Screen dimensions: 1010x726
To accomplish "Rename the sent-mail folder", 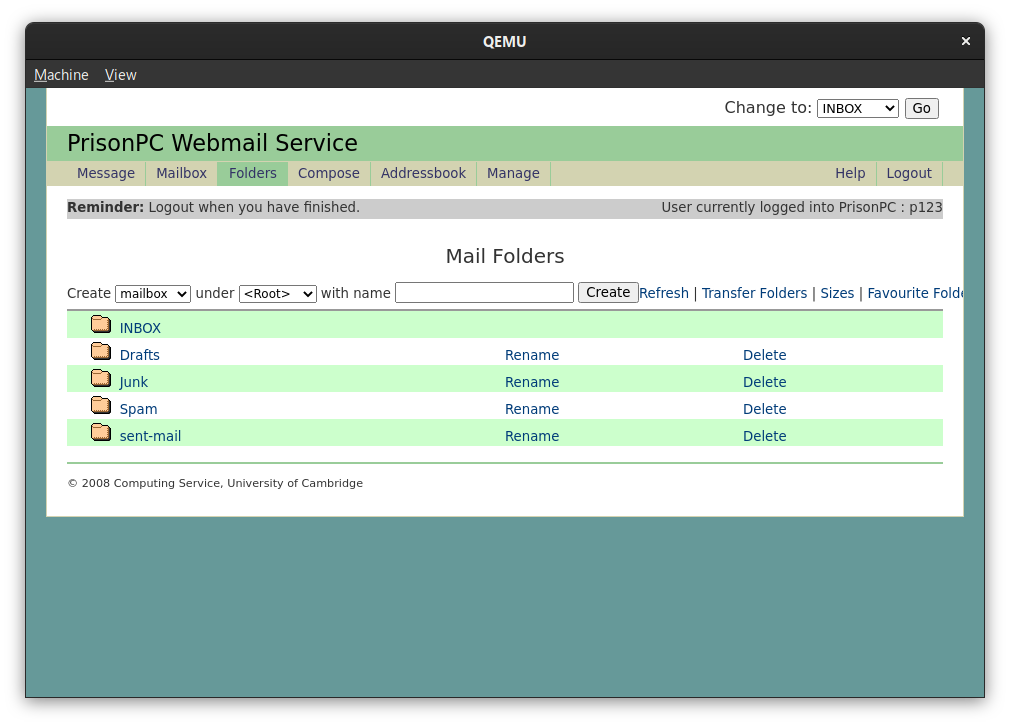I will [532, 436].
